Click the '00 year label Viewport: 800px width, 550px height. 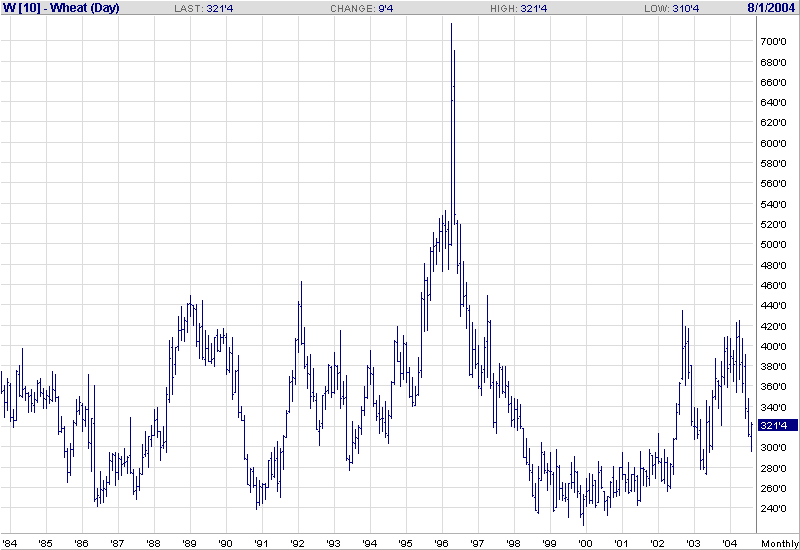click(585, 543)
